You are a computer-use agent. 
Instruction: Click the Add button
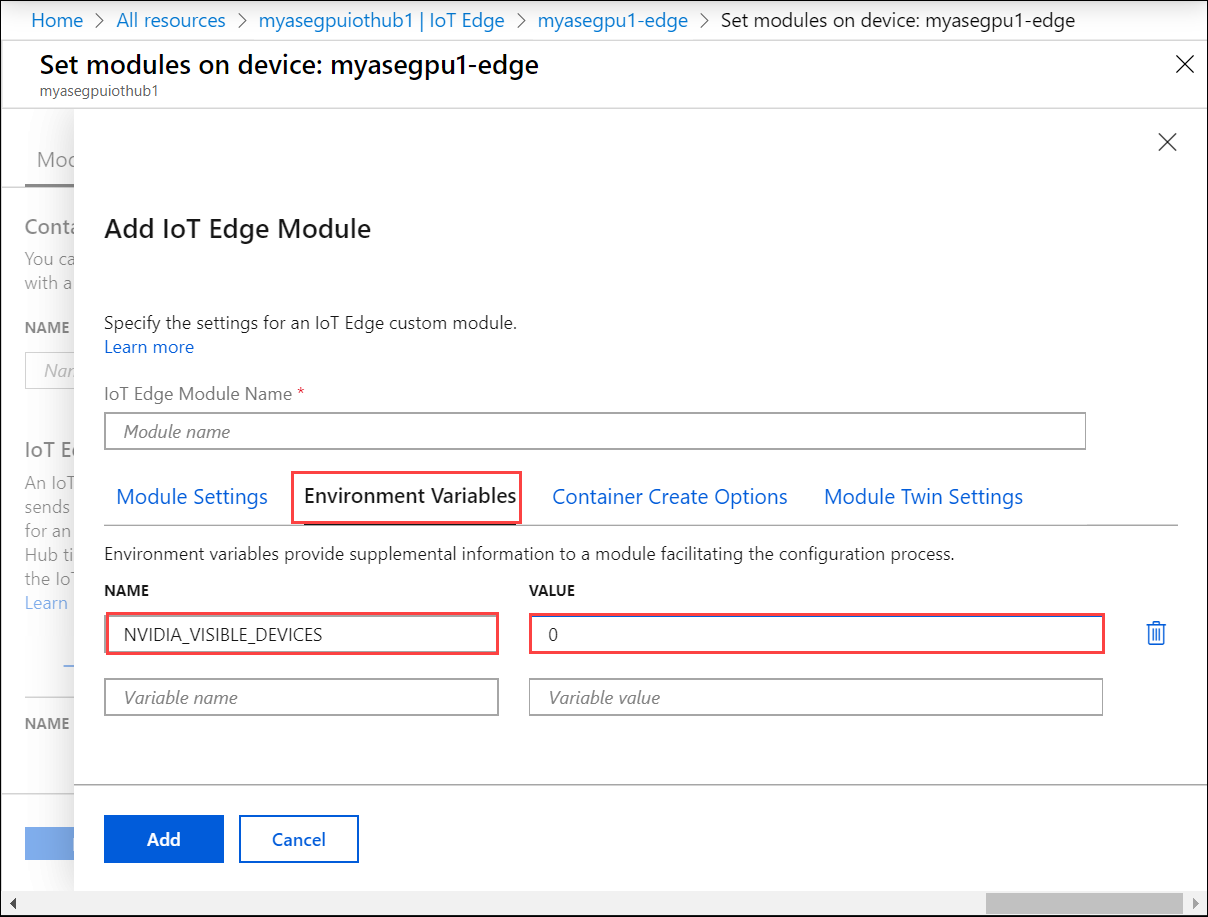163,838
